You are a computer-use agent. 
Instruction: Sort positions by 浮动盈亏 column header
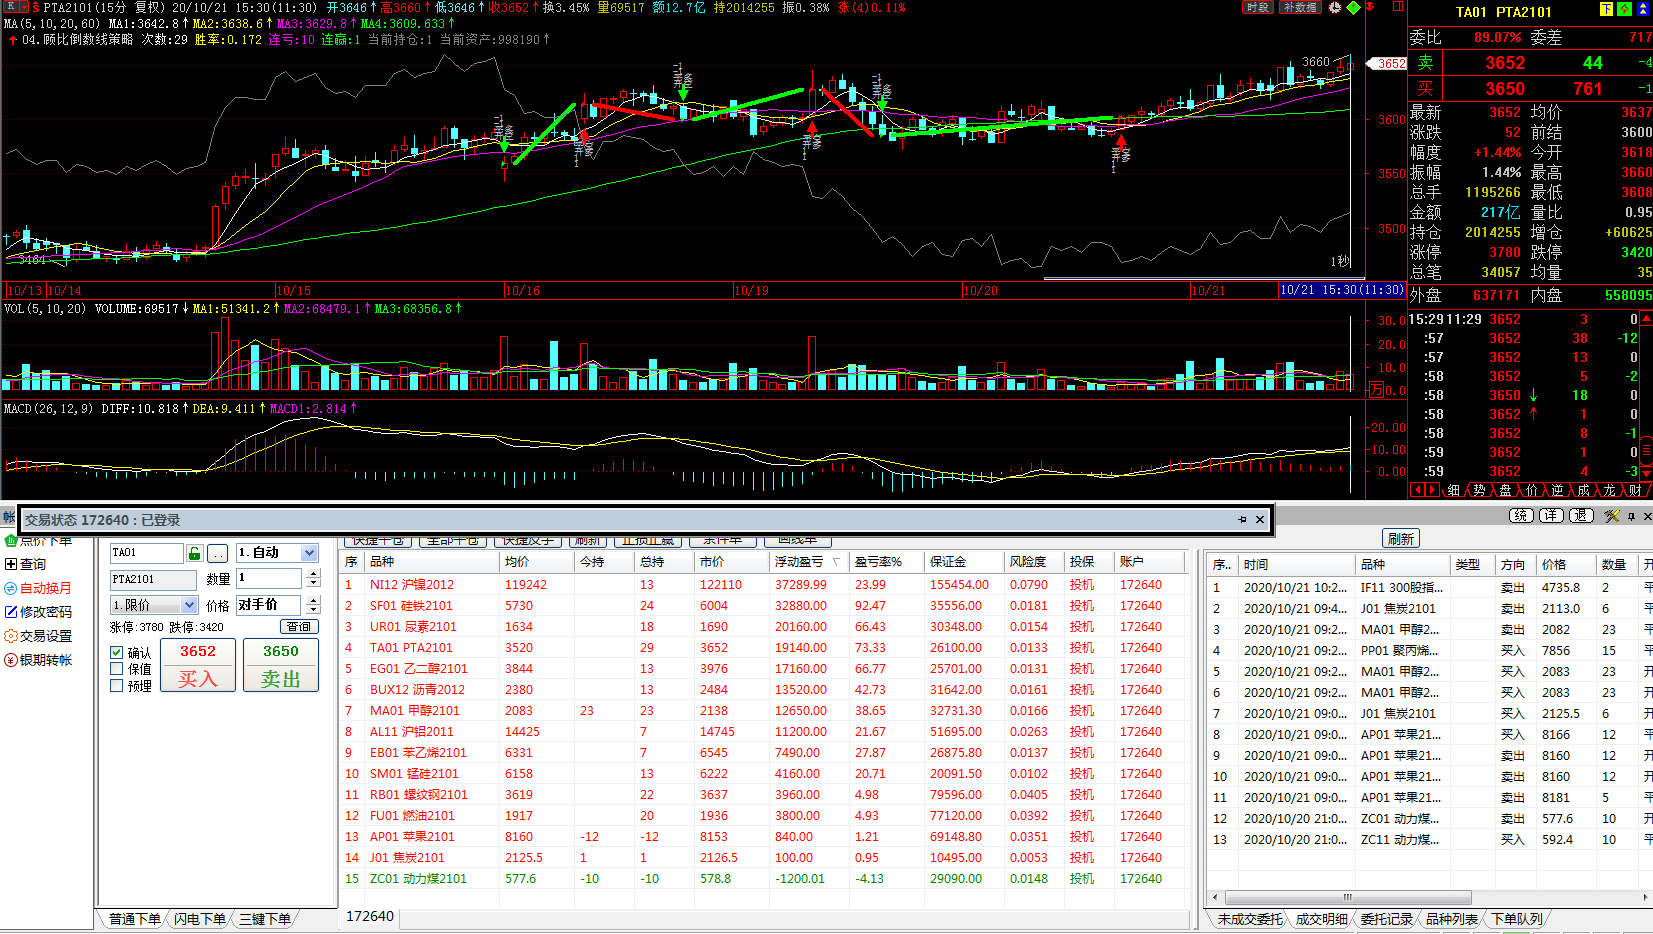[x=808, y=562]
